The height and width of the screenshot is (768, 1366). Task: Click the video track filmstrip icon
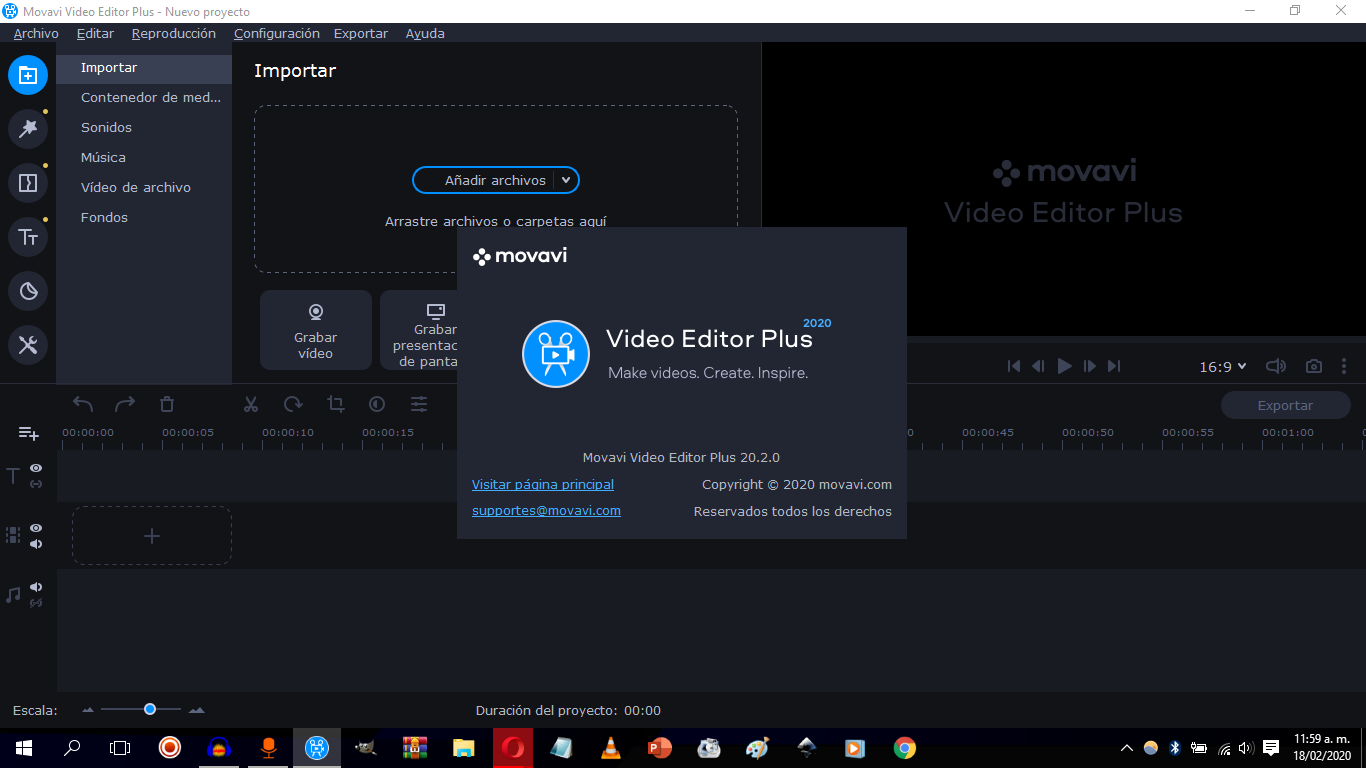pos(13,535)
